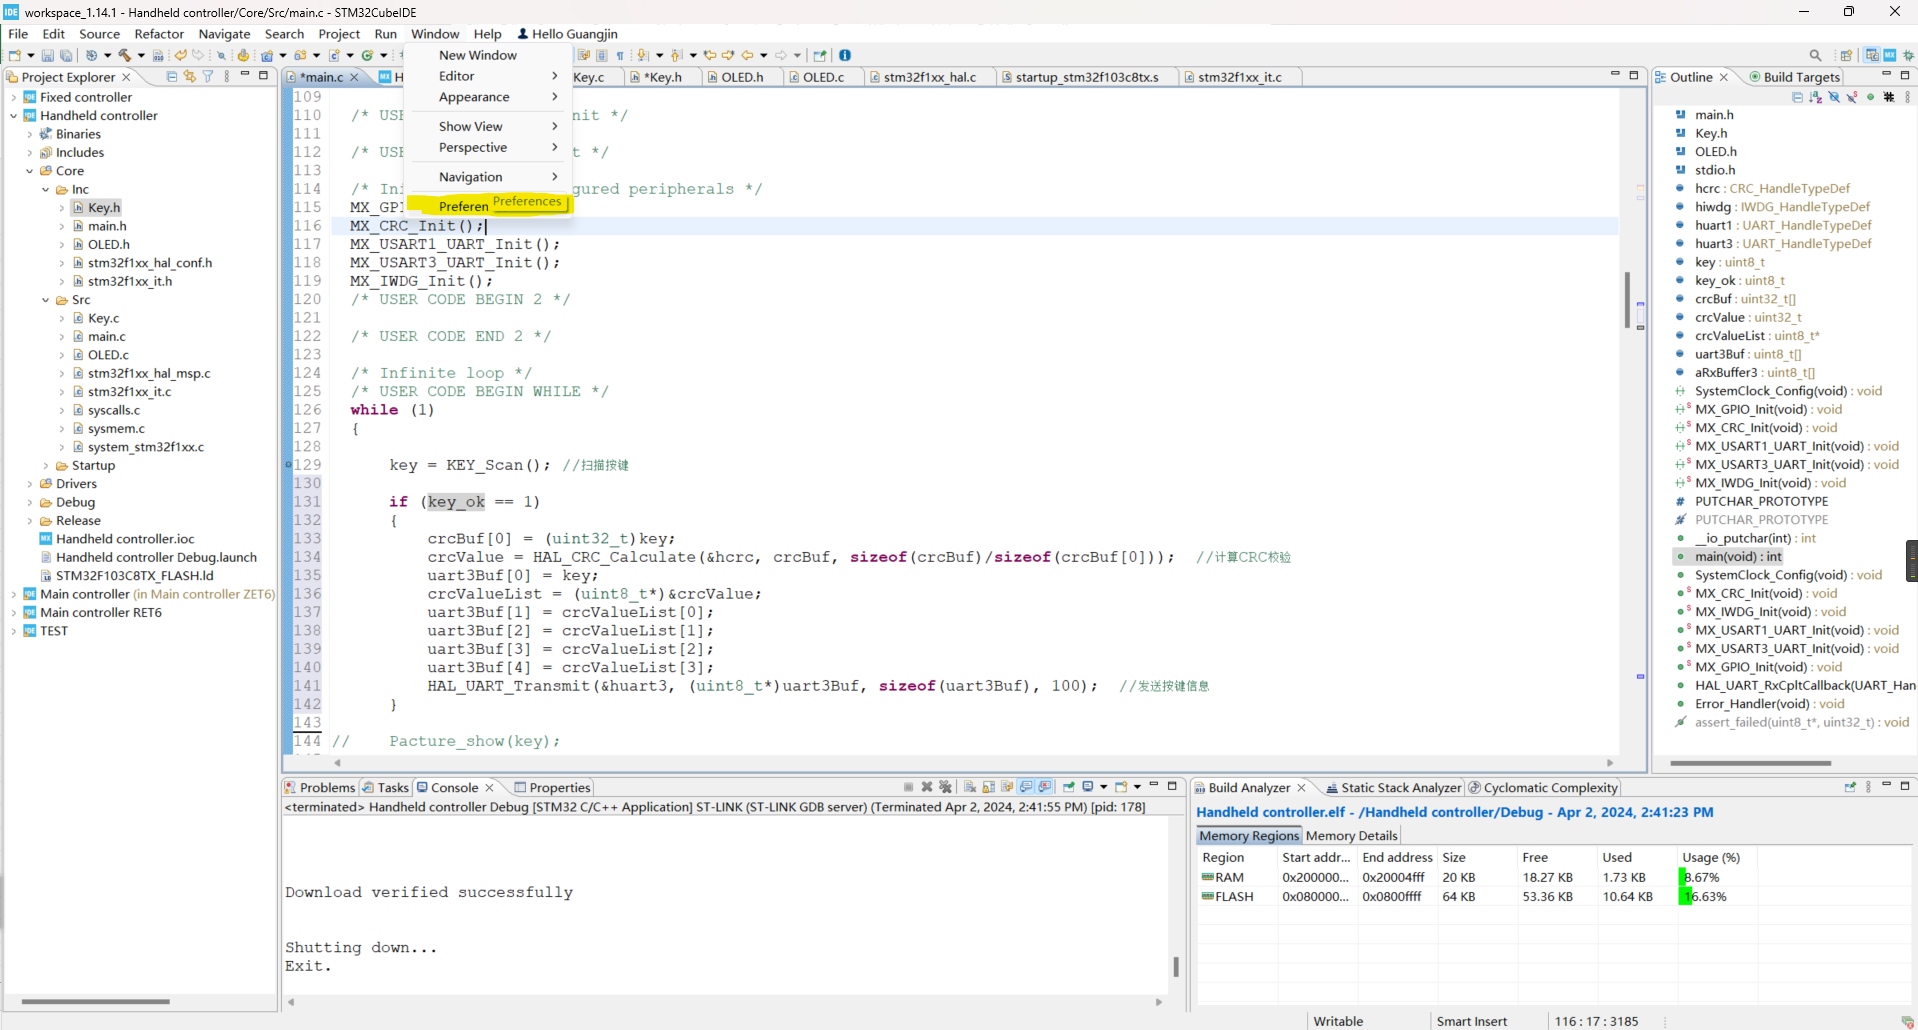Collapse the Handheld controller project
The height and width of the screenshot is (1030, 1918).
pyautogui.click(x=13, y=116)
